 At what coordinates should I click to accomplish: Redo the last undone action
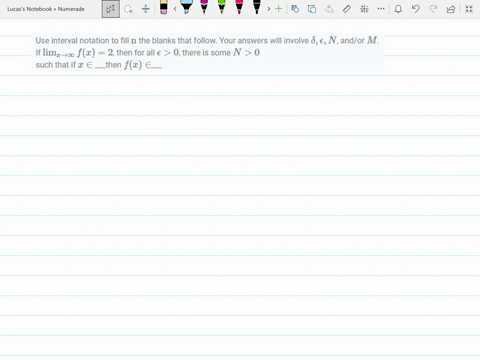pos(433,9)
